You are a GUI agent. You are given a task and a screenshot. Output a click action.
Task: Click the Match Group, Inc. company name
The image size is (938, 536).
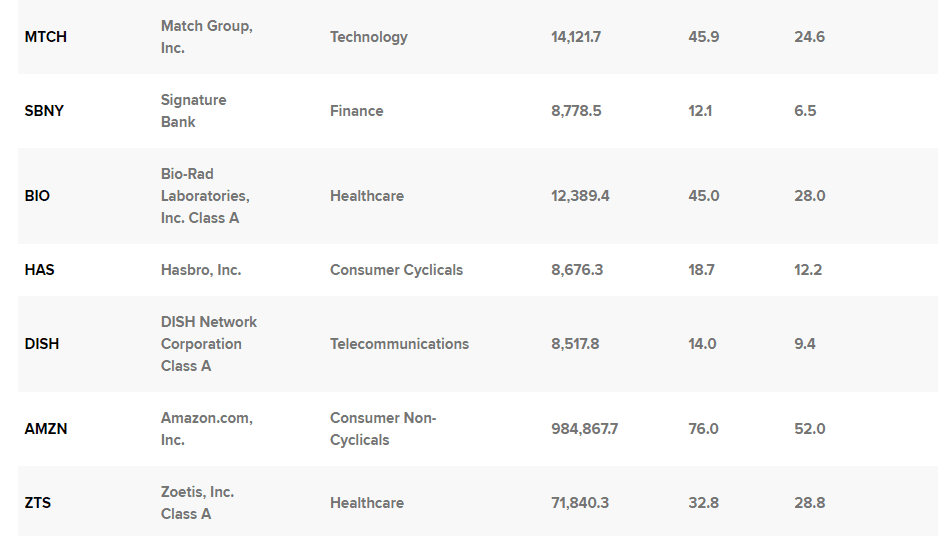(206, 37)
